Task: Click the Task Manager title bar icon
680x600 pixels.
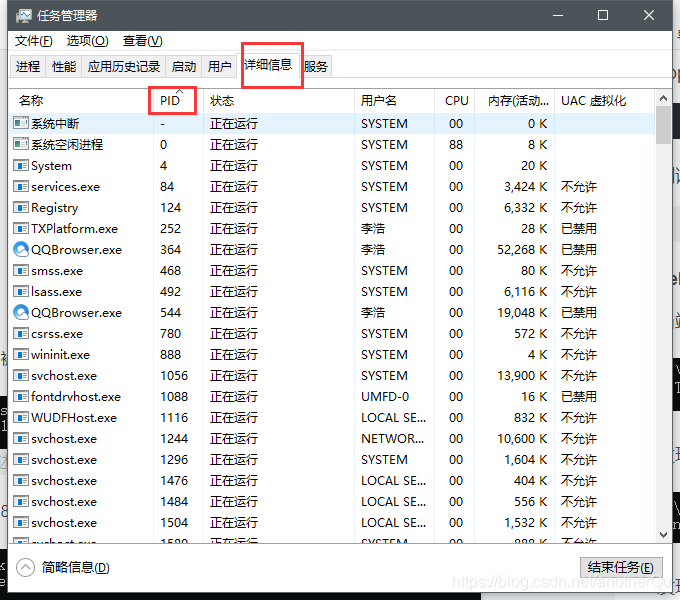Action: coord(23,16)
